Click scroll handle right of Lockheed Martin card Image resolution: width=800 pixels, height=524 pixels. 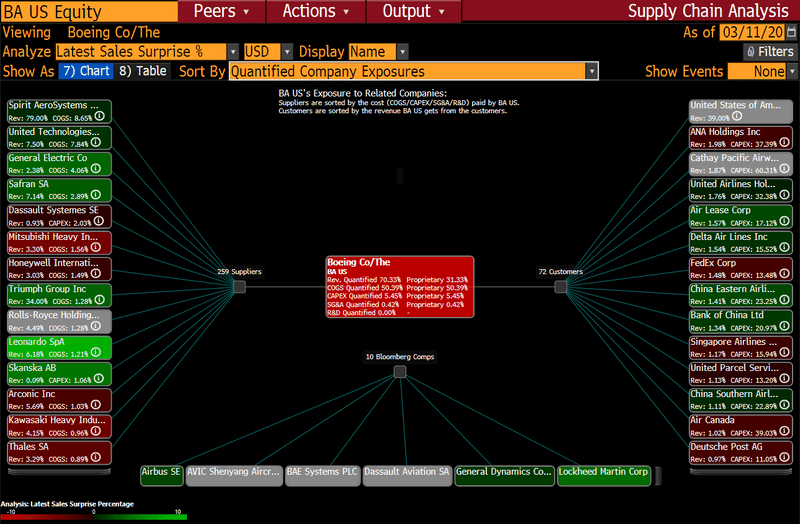[x=658, y=476]
